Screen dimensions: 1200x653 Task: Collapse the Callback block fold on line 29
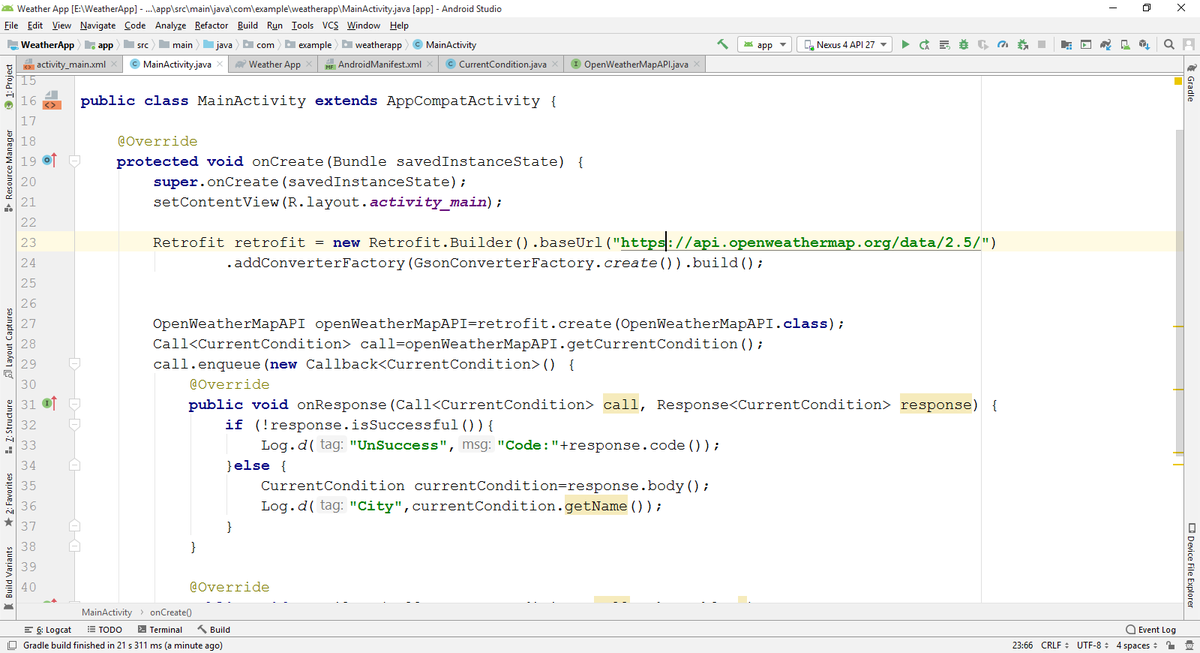[x=76, y=364]
